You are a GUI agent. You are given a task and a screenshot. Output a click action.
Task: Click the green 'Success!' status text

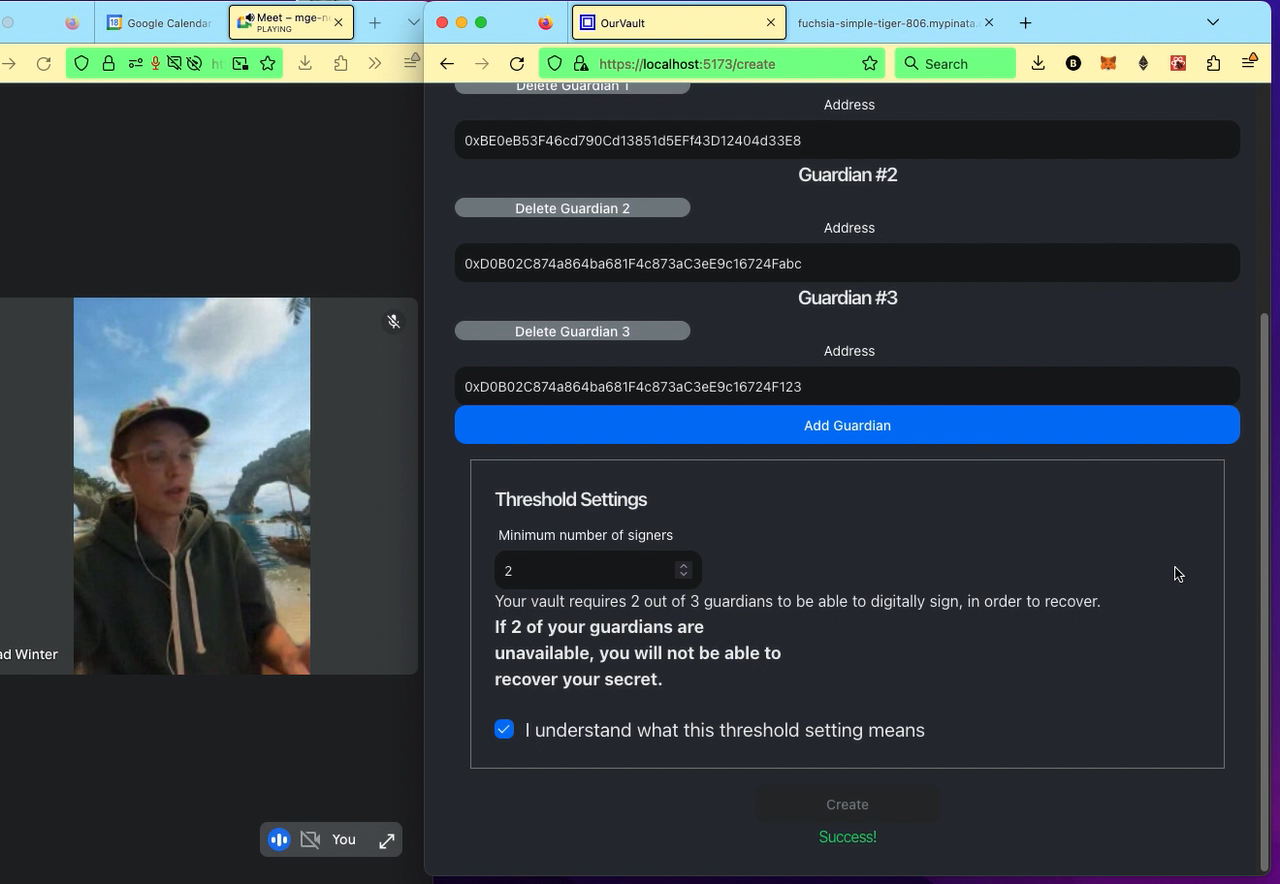[847, 837]
